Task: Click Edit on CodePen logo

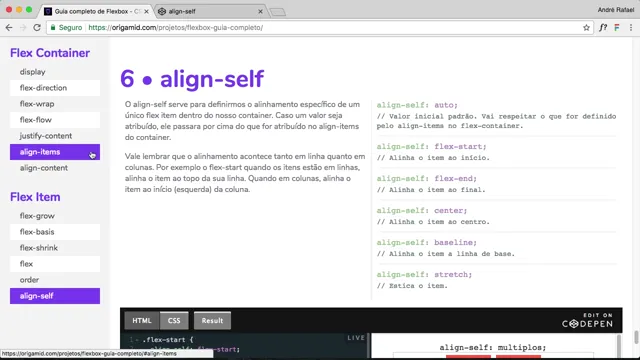Action: [587, 320]
